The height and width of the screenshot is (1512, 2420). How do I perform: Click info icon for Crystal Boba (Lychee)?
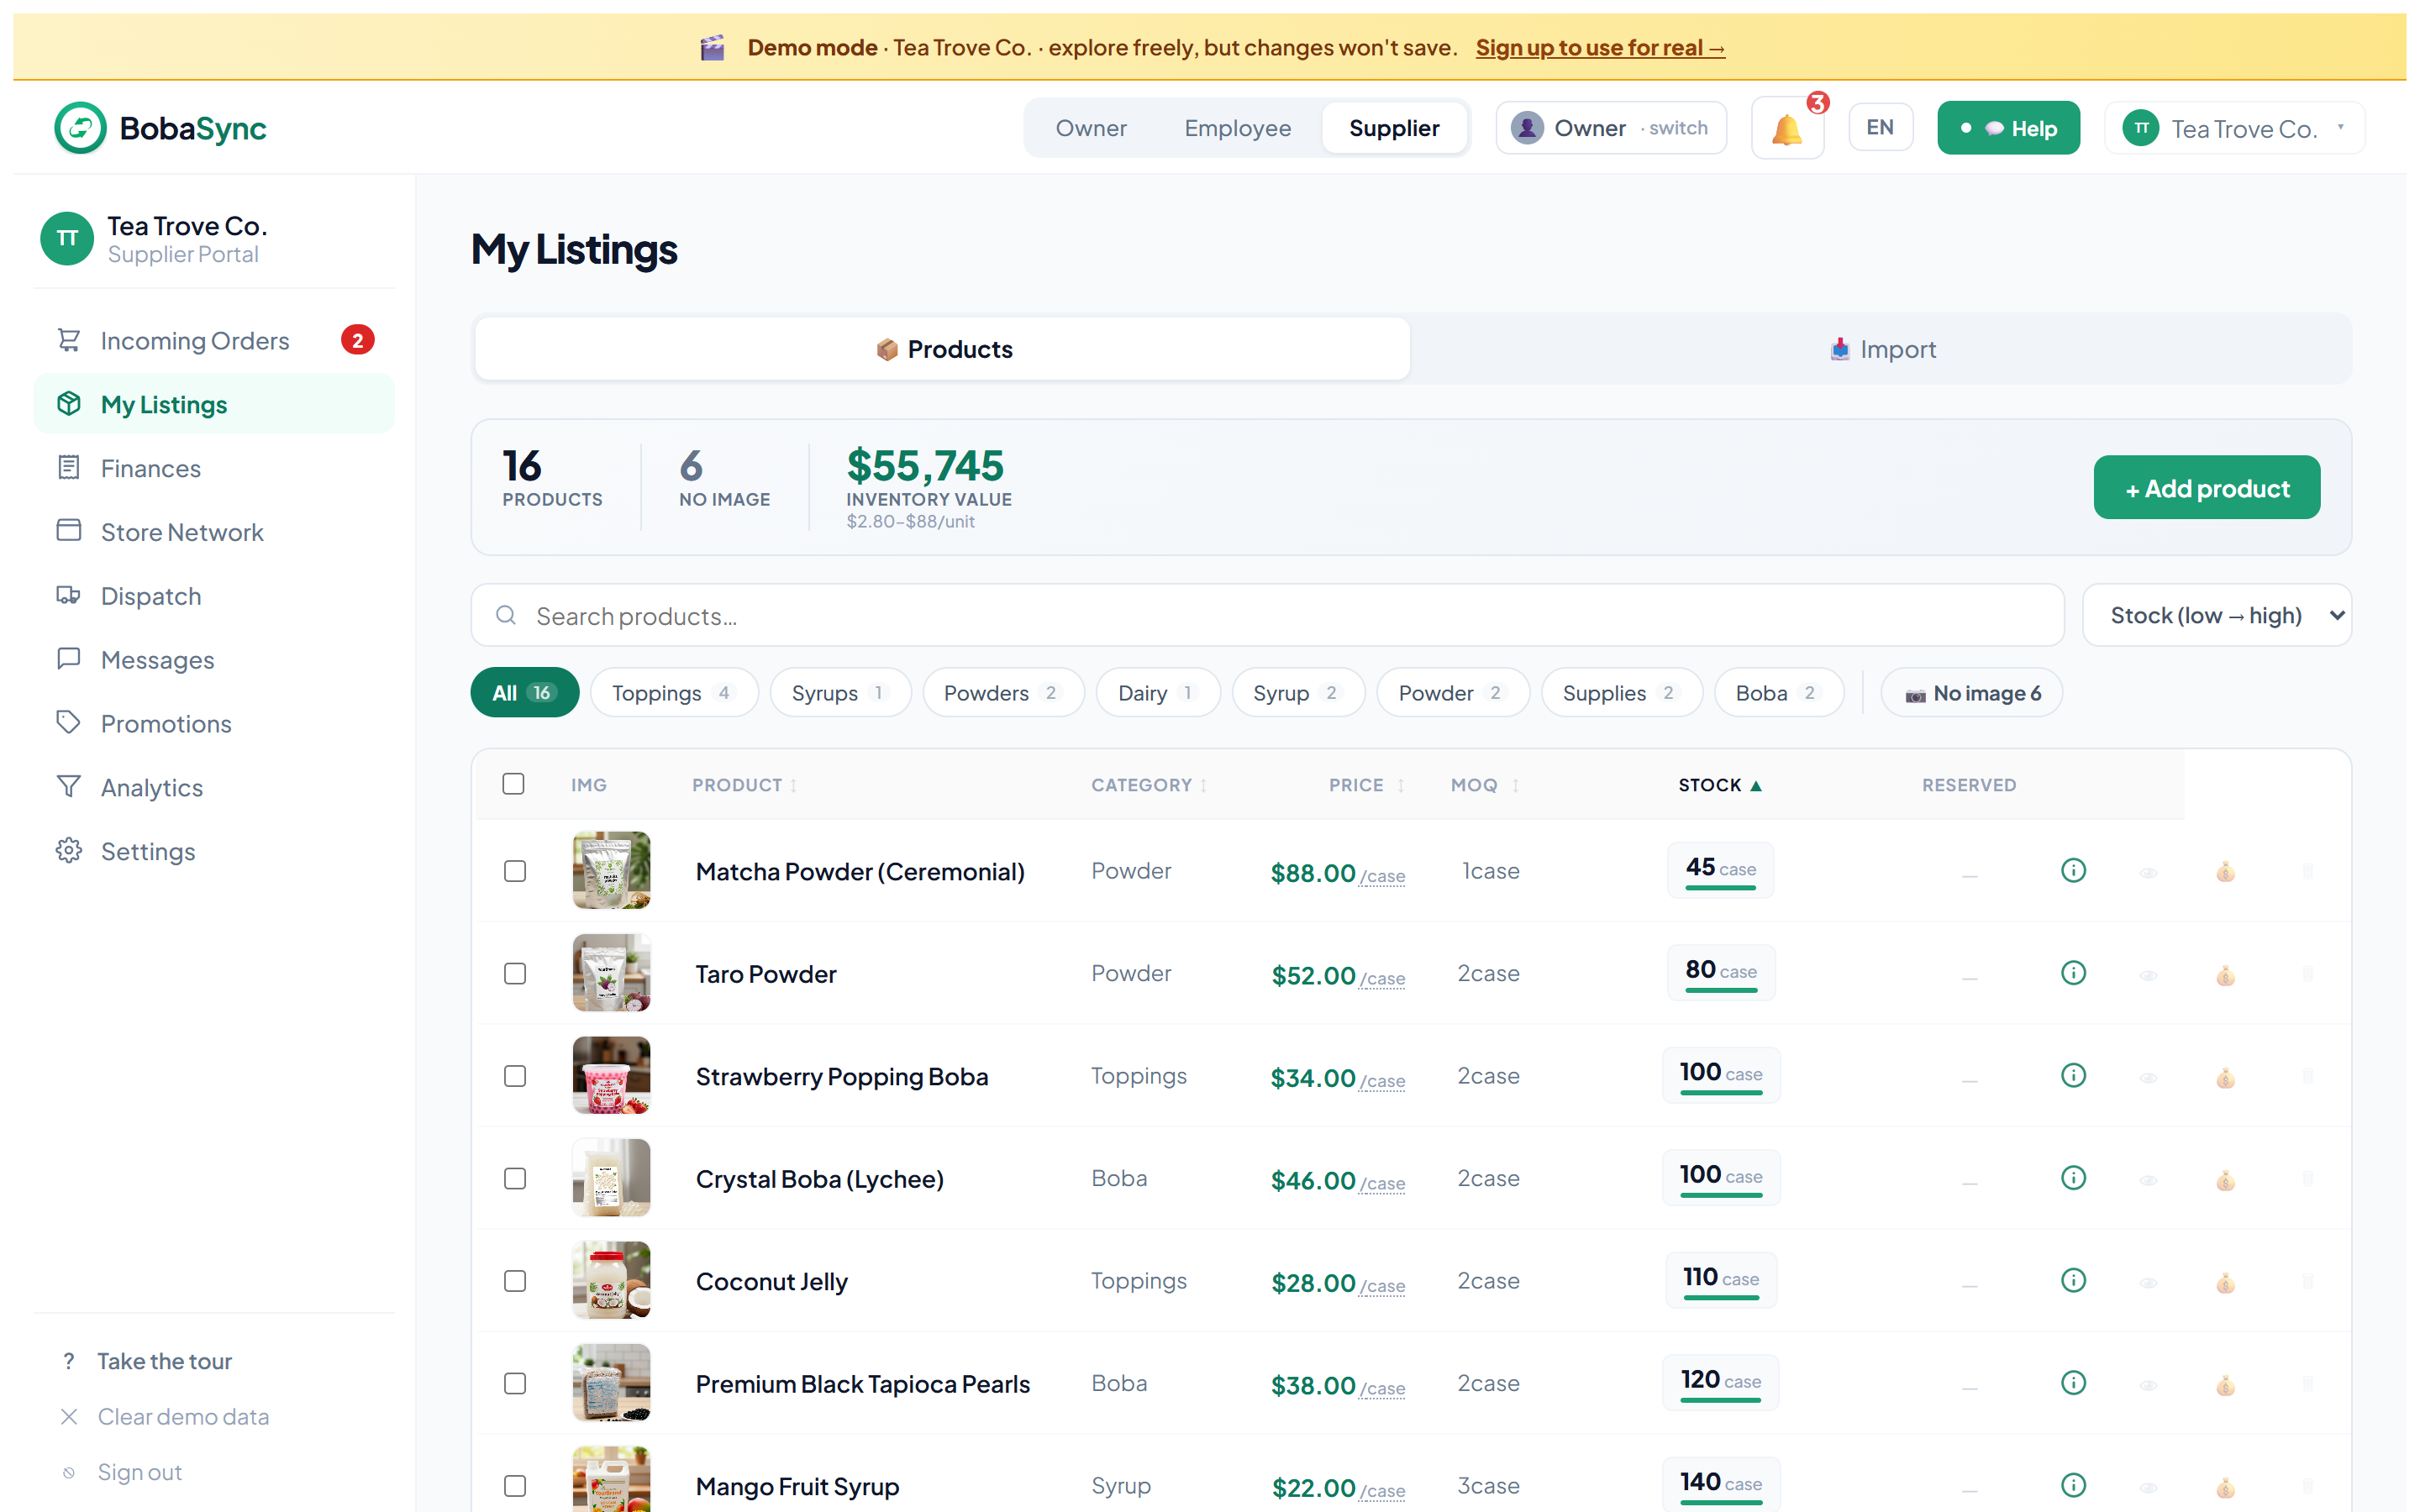click(2073, 1178)
